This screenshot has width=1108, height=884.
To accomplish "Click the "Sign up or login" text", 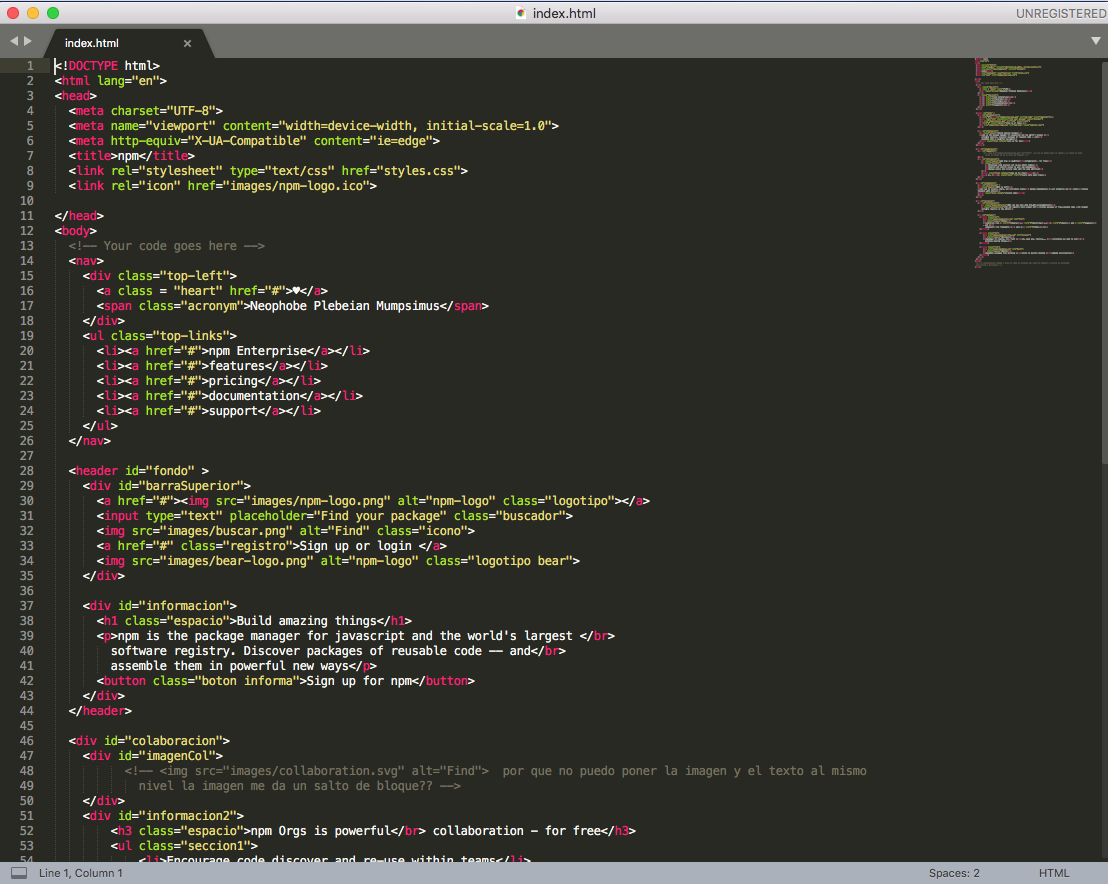I will point(355,546).
